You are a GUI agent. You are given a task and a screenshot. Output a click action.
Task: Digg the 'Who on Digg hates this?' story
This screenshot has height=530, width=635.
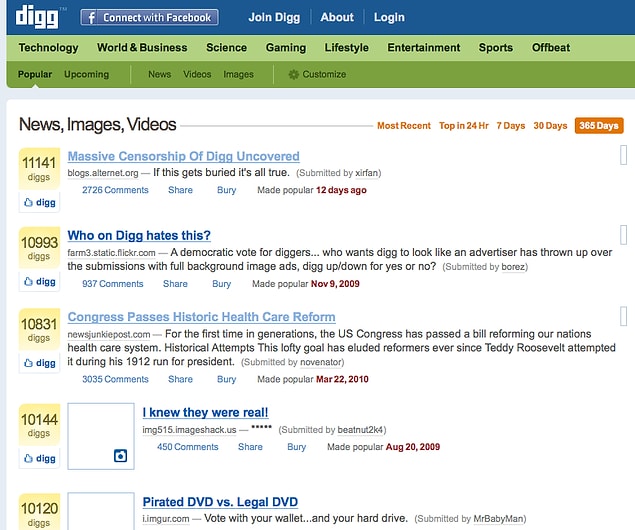39,281
